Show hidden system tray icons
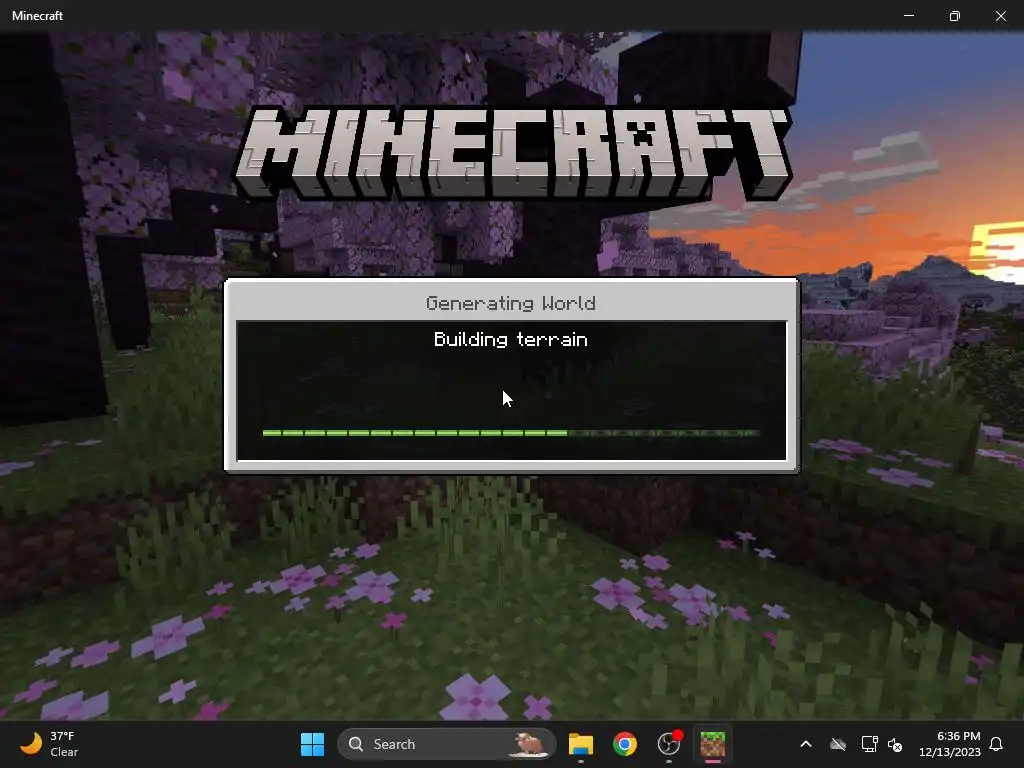This screenshot has height=768, width=1024. (x=806, y=744)
